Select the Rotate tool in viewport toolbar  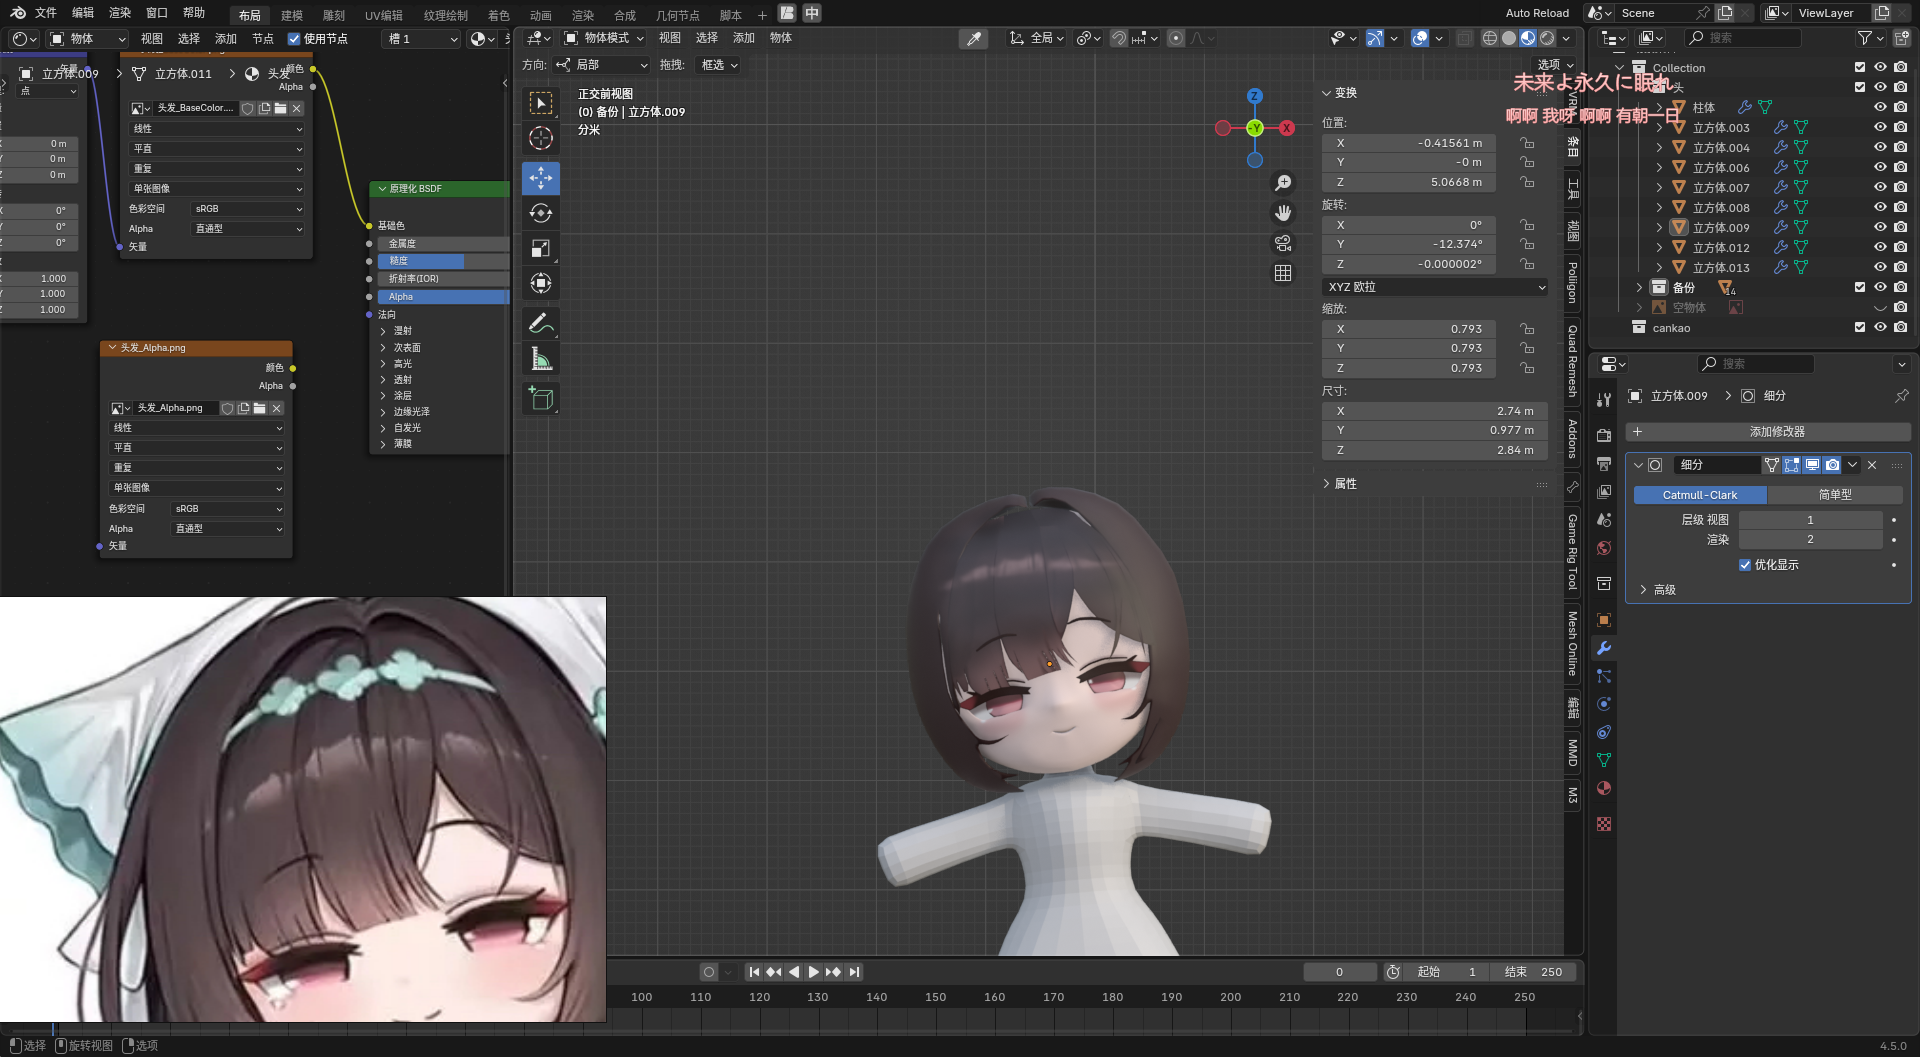coord(541,213)
